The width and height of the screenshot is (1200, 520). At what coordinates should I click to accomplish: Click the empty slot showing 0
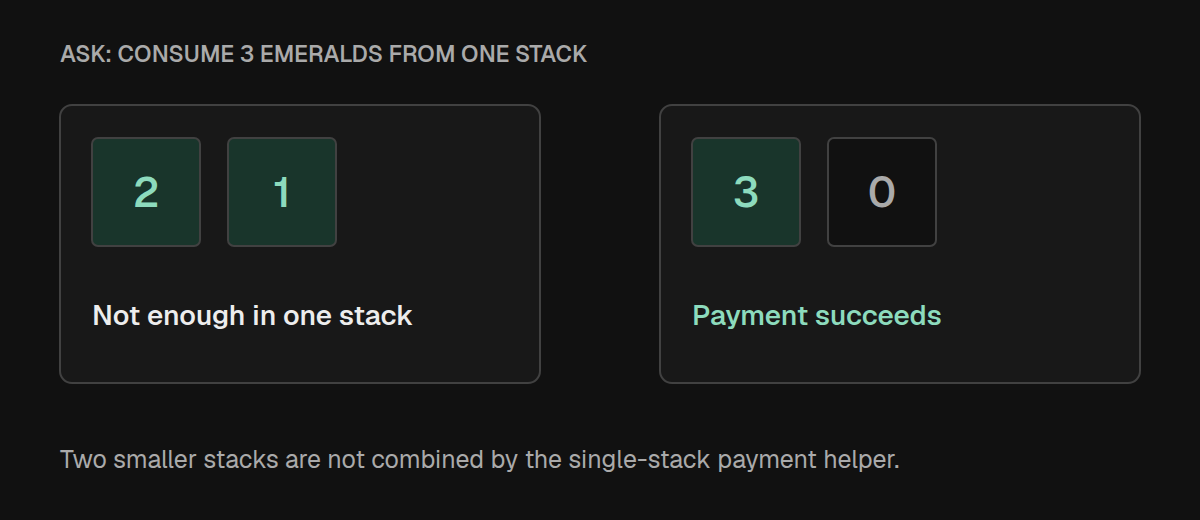click(x=882, y=192)
